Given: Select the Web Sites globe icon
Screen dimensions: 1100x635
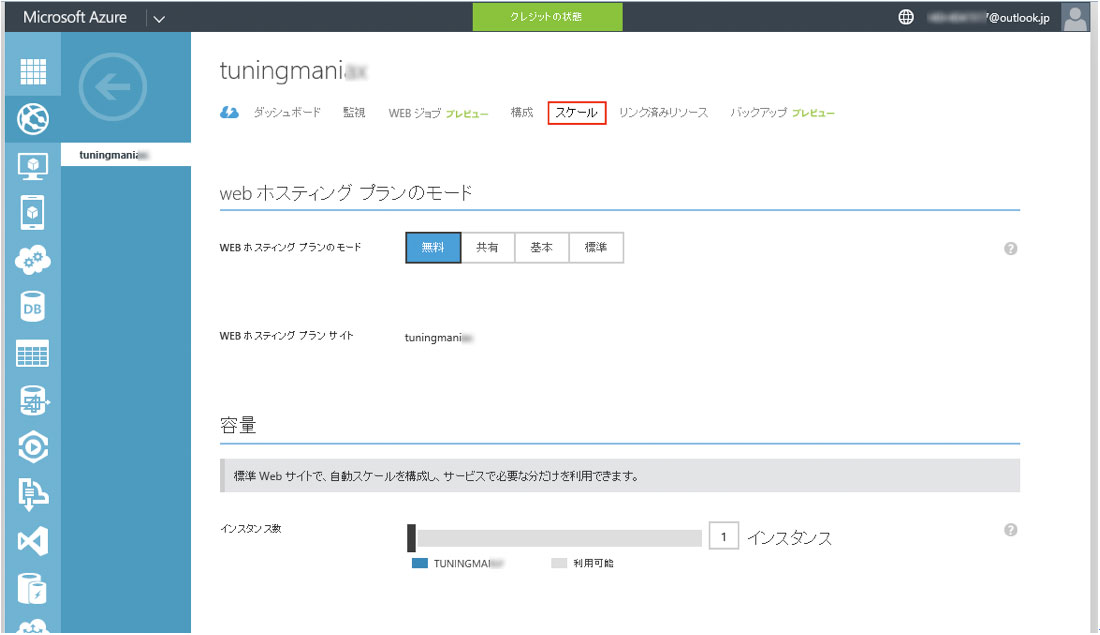Looking at the screenshot, I should 33,119.
